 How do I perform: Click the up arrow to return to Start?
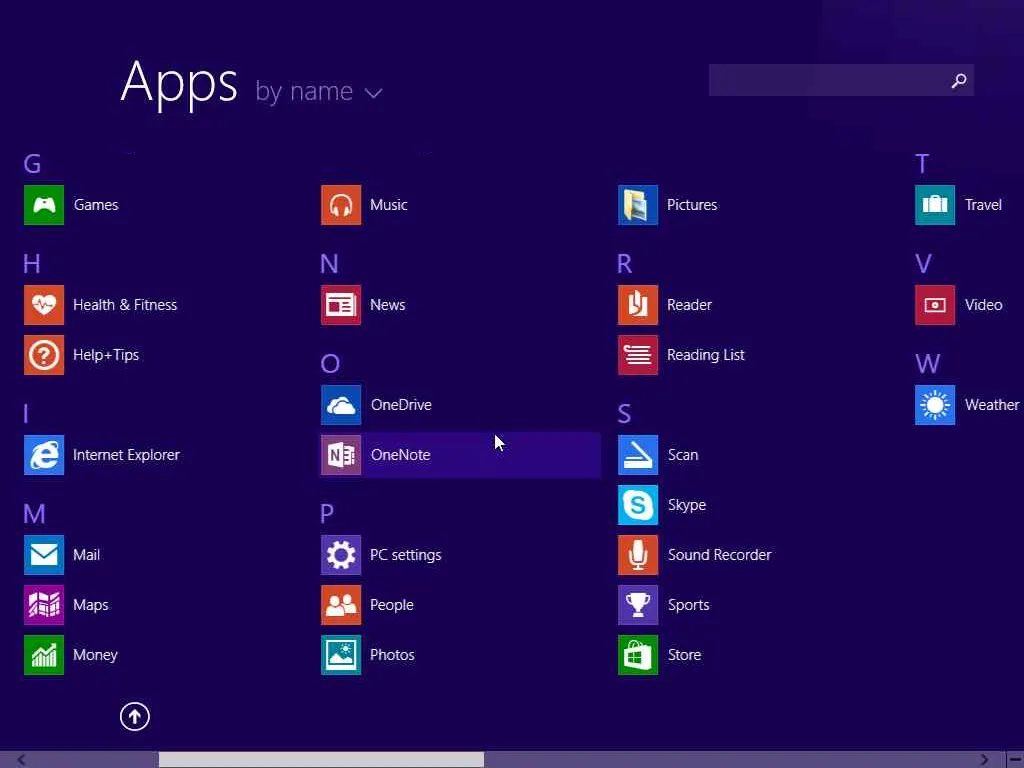pos(135,716)
